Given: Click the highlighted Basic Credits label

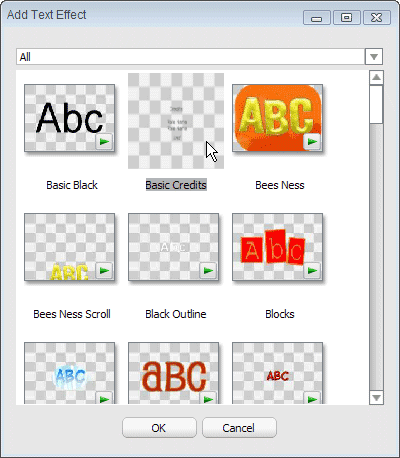Looking at the screenshot, I should point(176,185).
